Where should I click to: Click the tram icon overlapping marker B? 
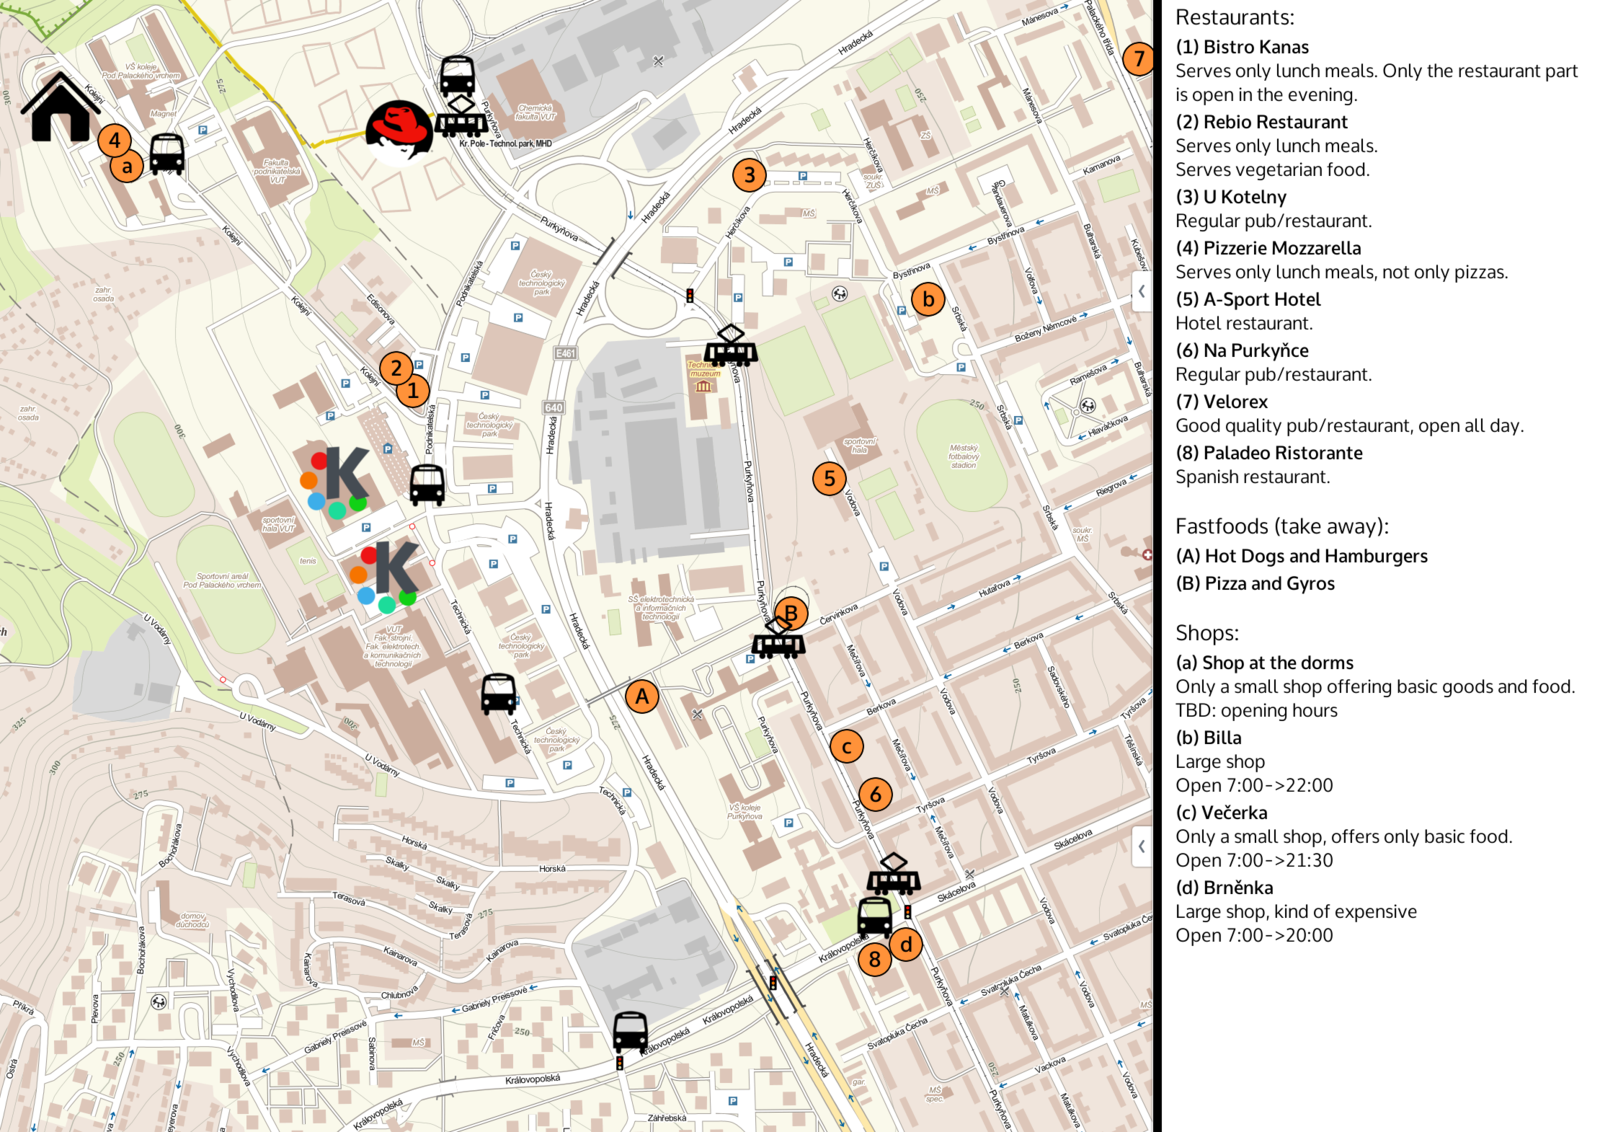click(x=778, y=638)
